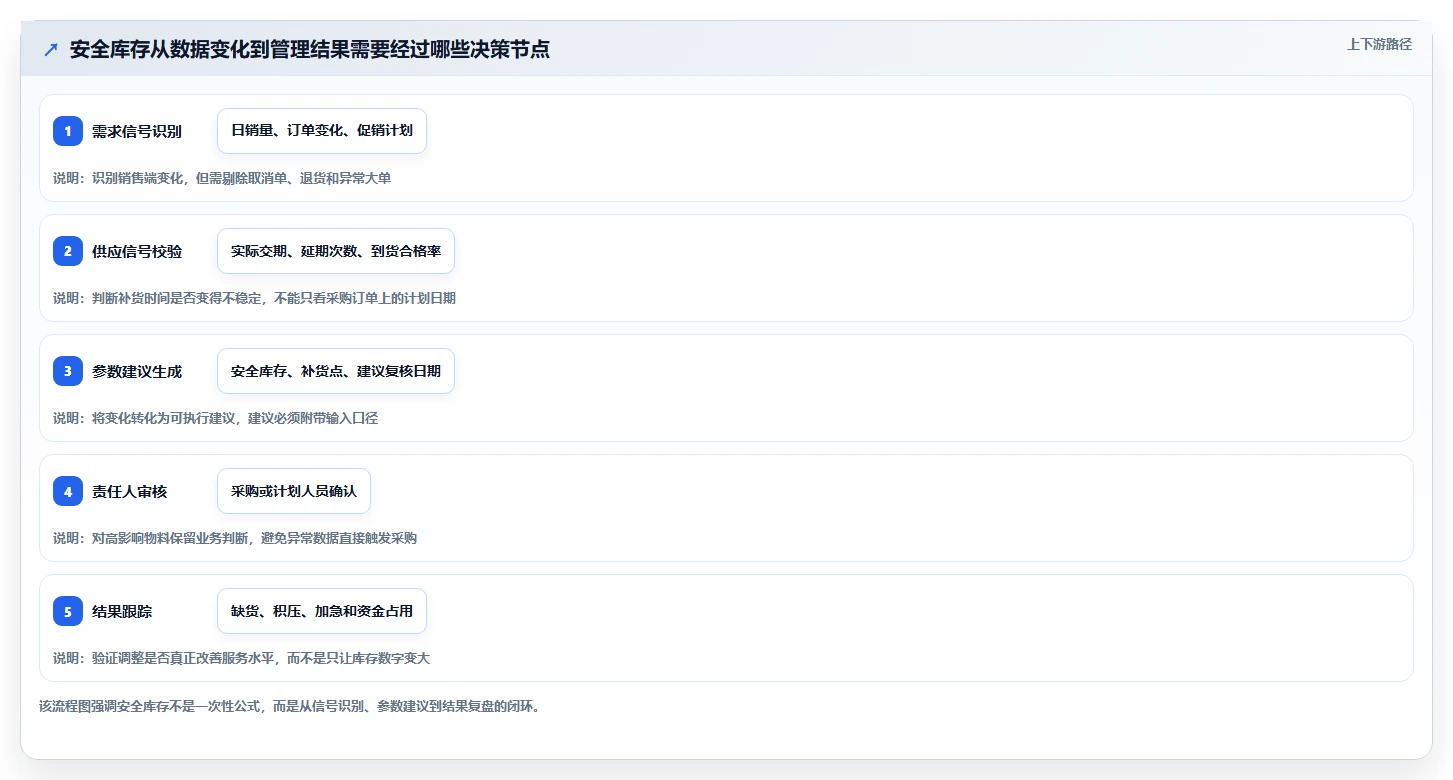Click the 上下游路径 label
Image resolution: width=1453 pixels, height=780 pixels.
[x=1379, y=44]
